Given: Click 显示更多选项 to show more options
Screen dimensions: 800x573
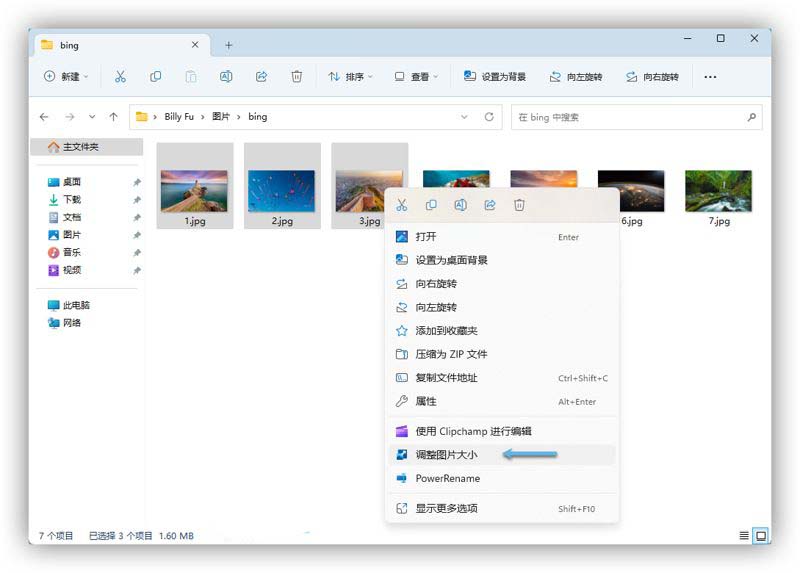Looking at the screenshot, I should 446,508.
